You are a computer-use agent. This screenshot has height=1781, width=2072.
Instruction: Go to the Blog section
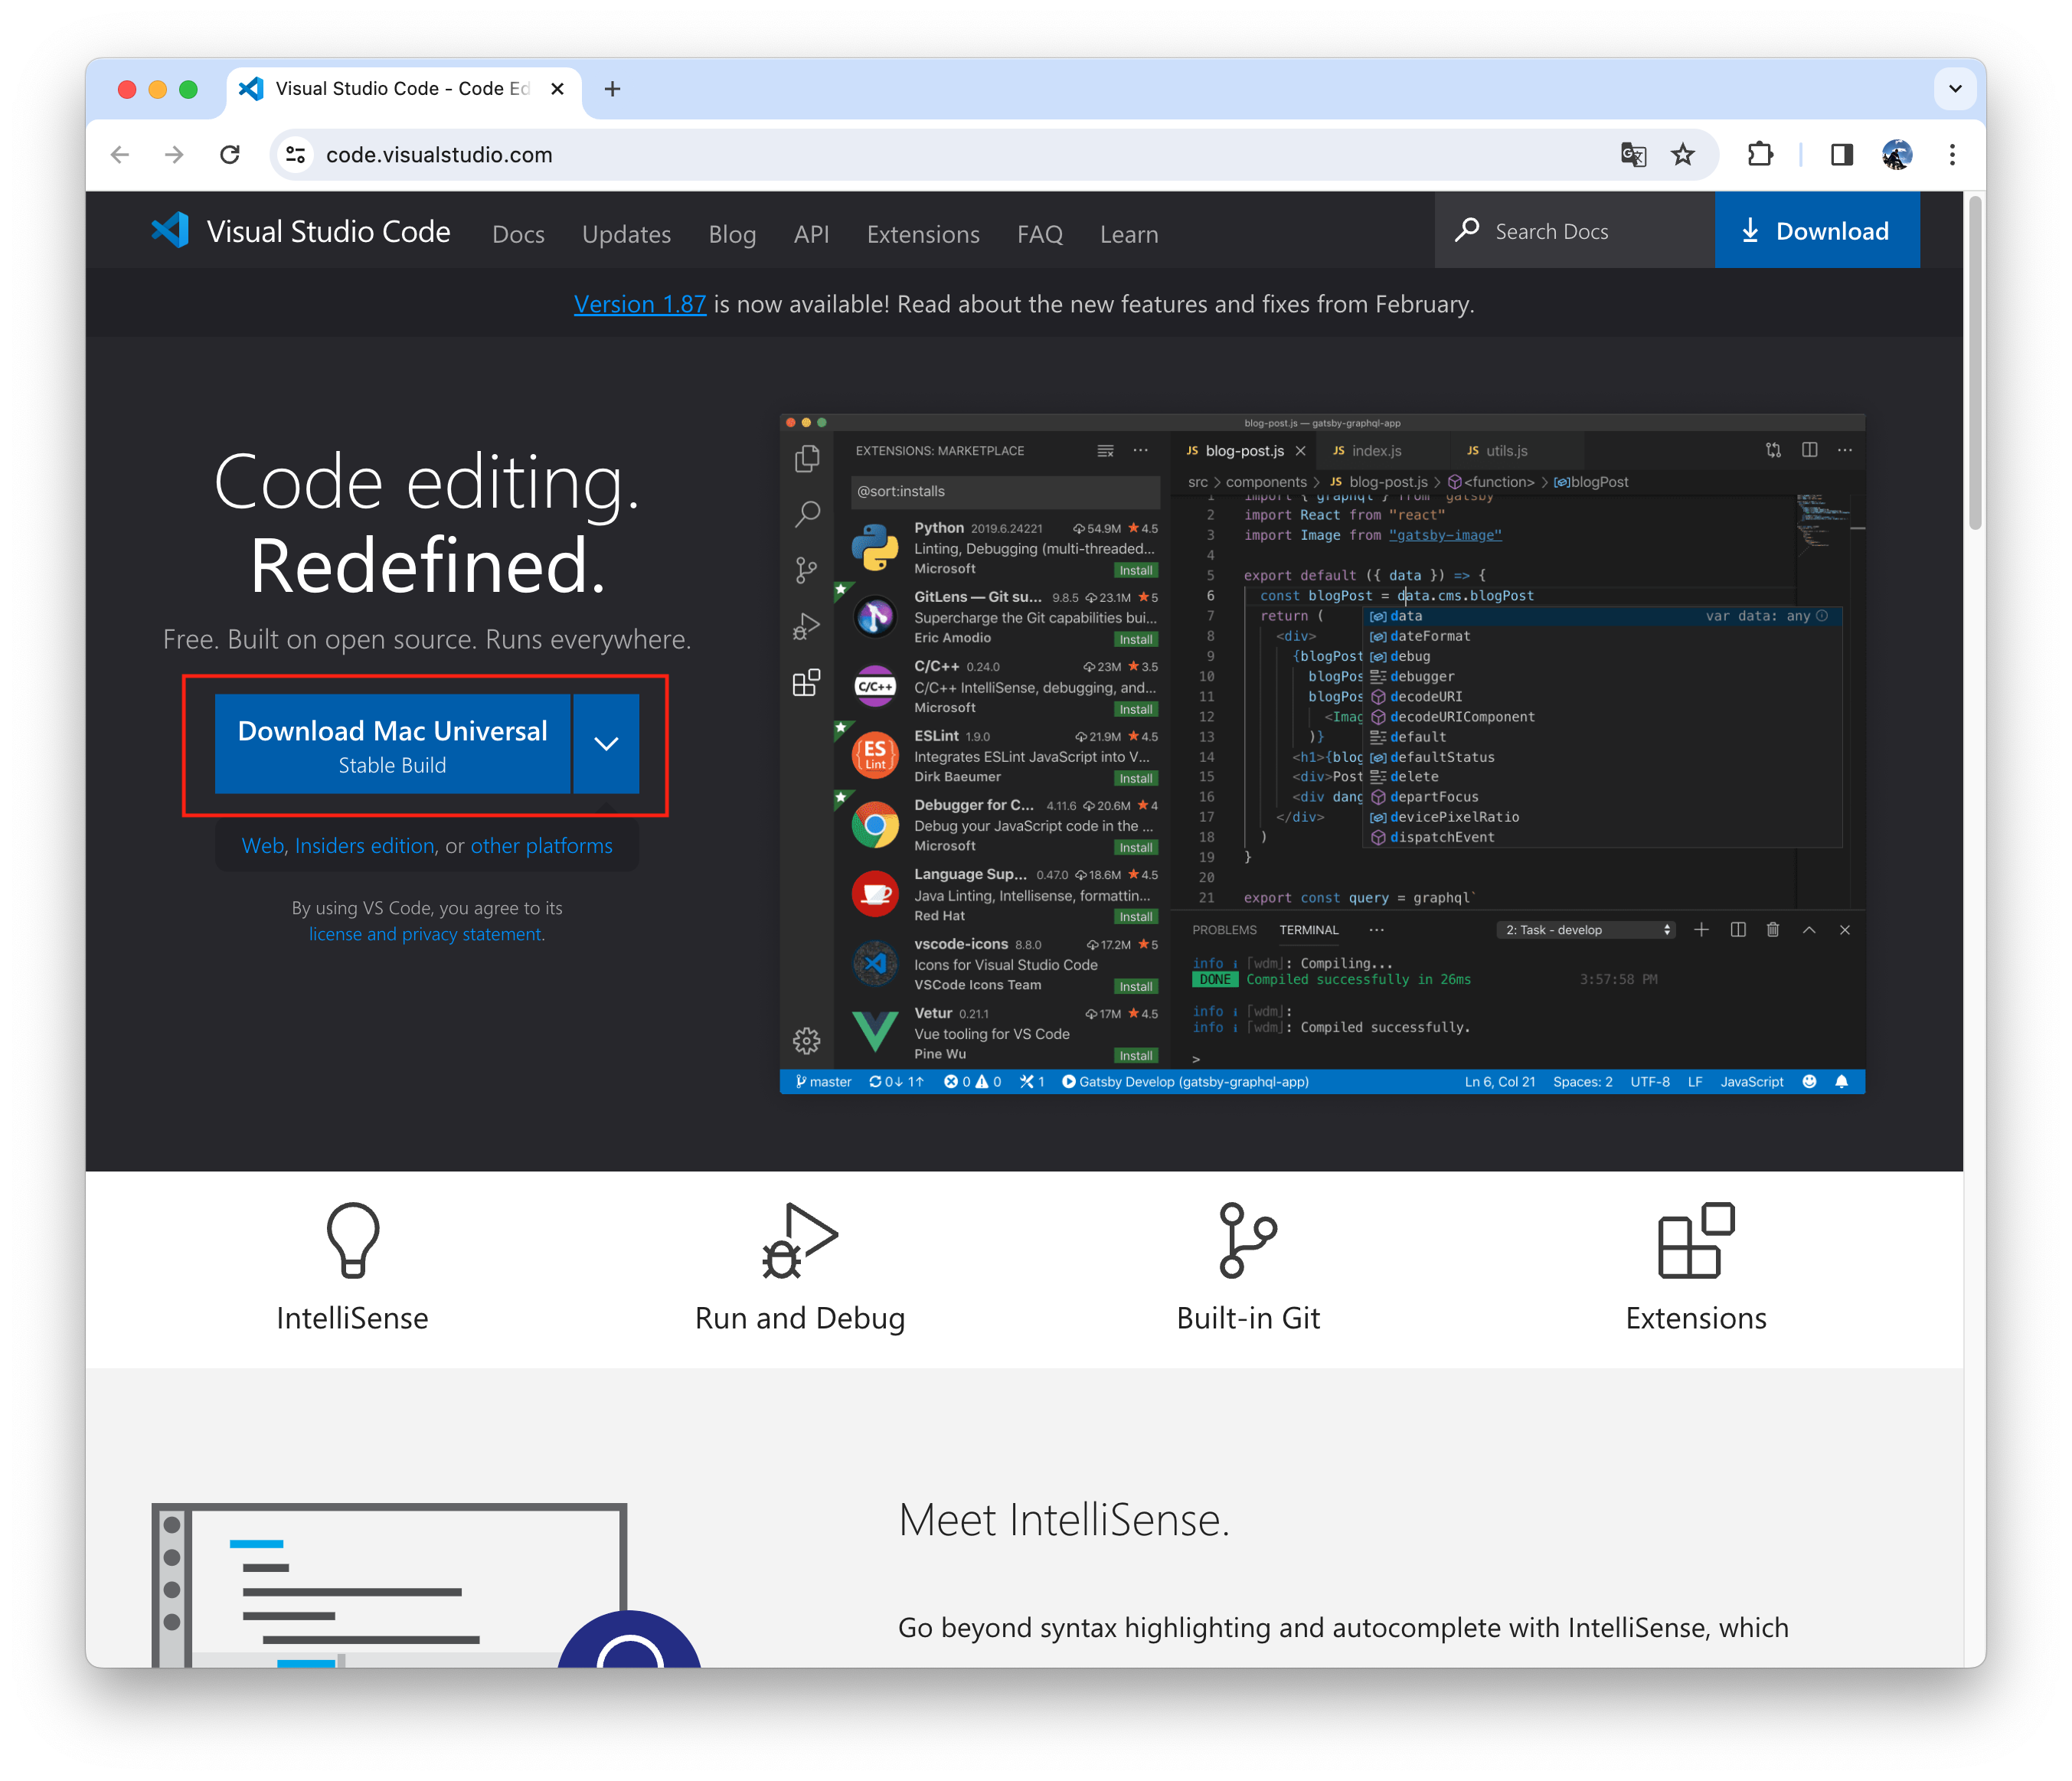(x=732, y=234)
